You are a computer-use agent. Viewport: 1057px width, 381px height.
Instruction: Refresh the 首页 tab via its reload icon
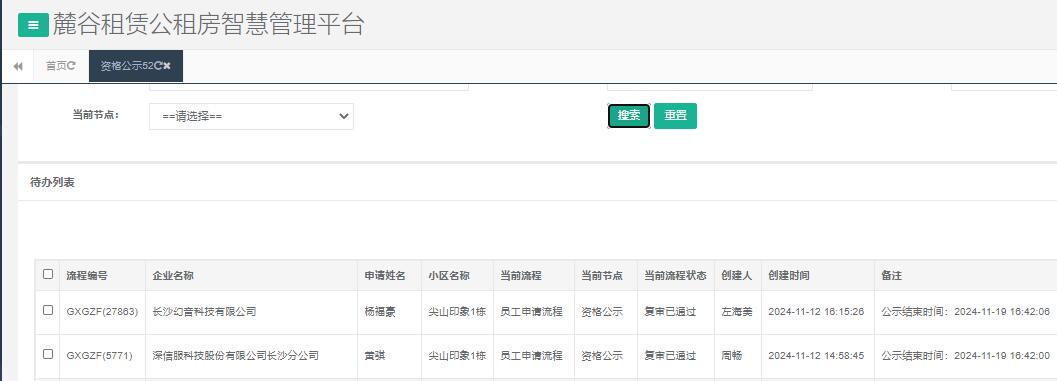click(x=71, y=65)
